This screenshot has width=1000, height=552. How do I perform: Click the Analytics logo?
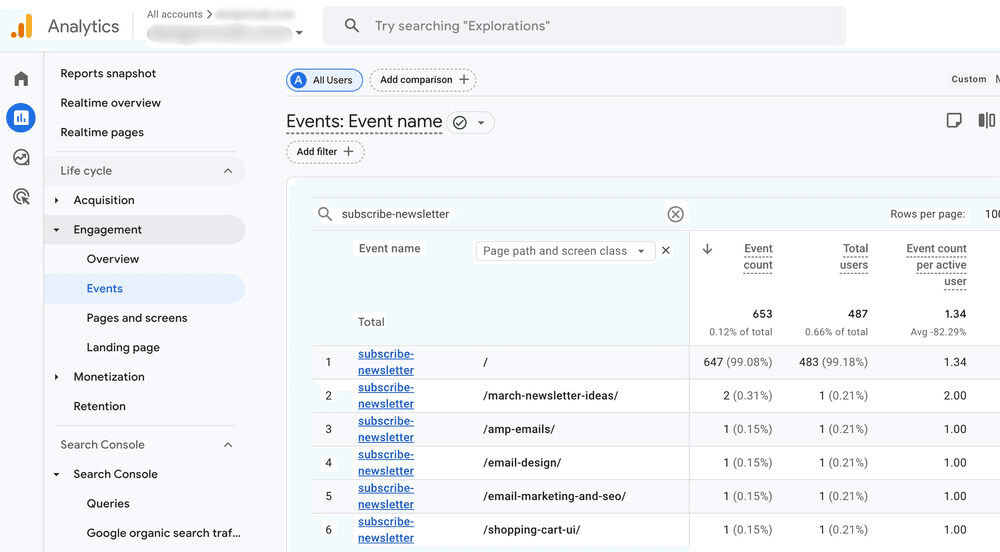[x=22, y=26]
